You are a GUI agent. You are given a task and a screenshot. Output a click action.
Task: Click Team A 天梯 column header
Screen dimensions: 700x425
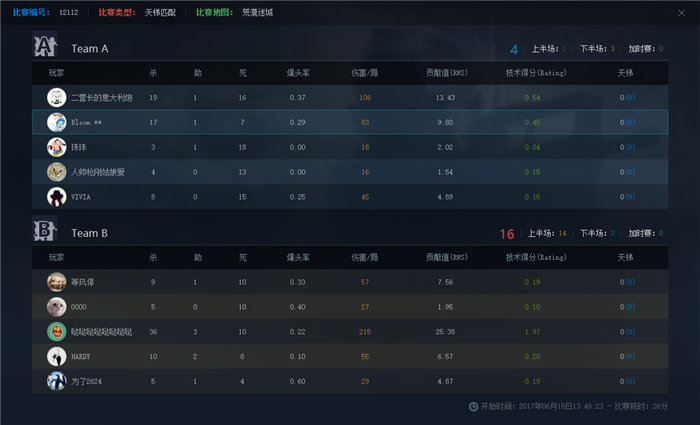pos(626,73)
